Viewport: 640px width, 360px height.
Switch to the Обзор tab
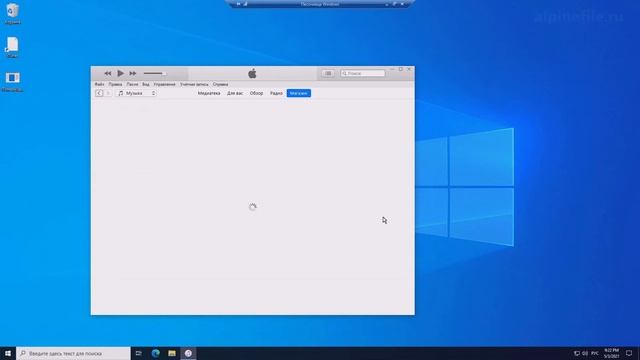coord(256,93)
